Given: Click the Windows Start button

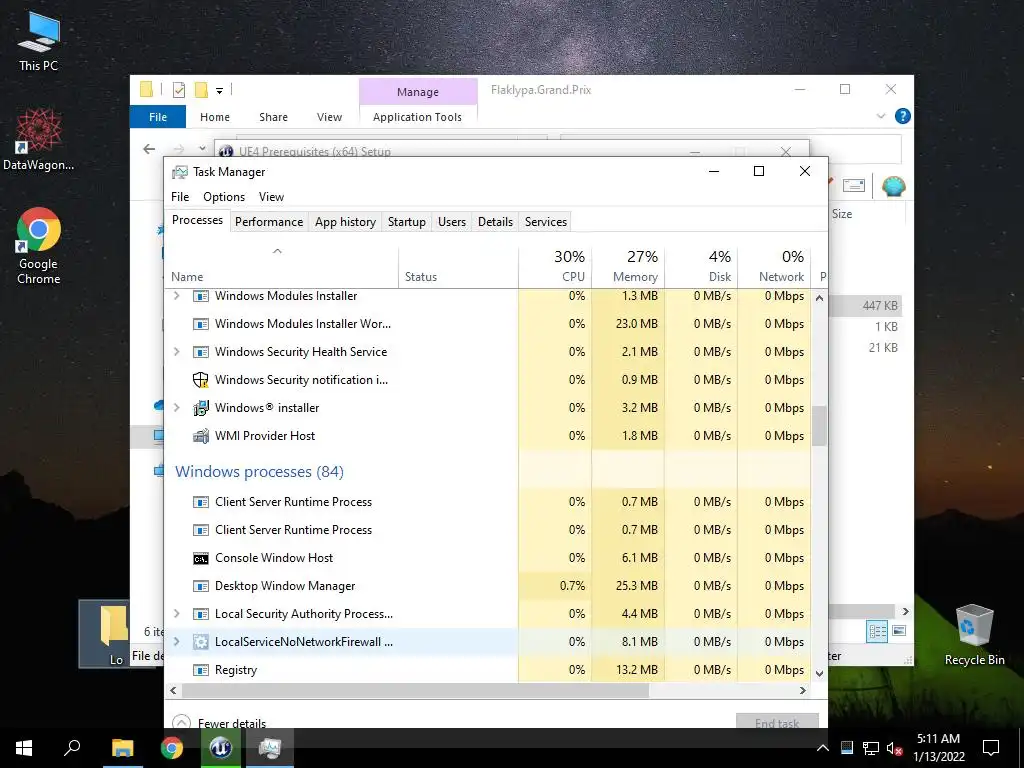Looking at the screenshot, I should coord(24,748).
